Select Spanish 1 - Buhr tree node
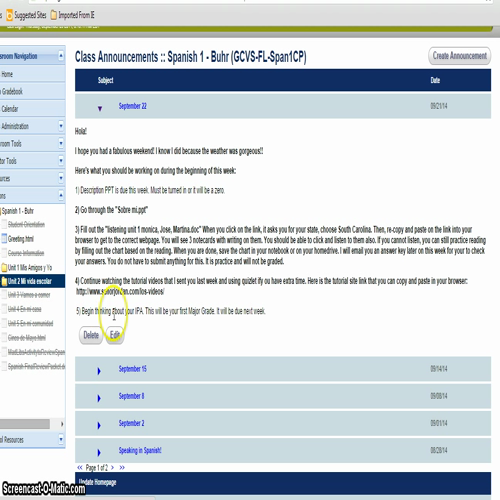The height and width of the screenshot is (500, 500). (18, 211)
